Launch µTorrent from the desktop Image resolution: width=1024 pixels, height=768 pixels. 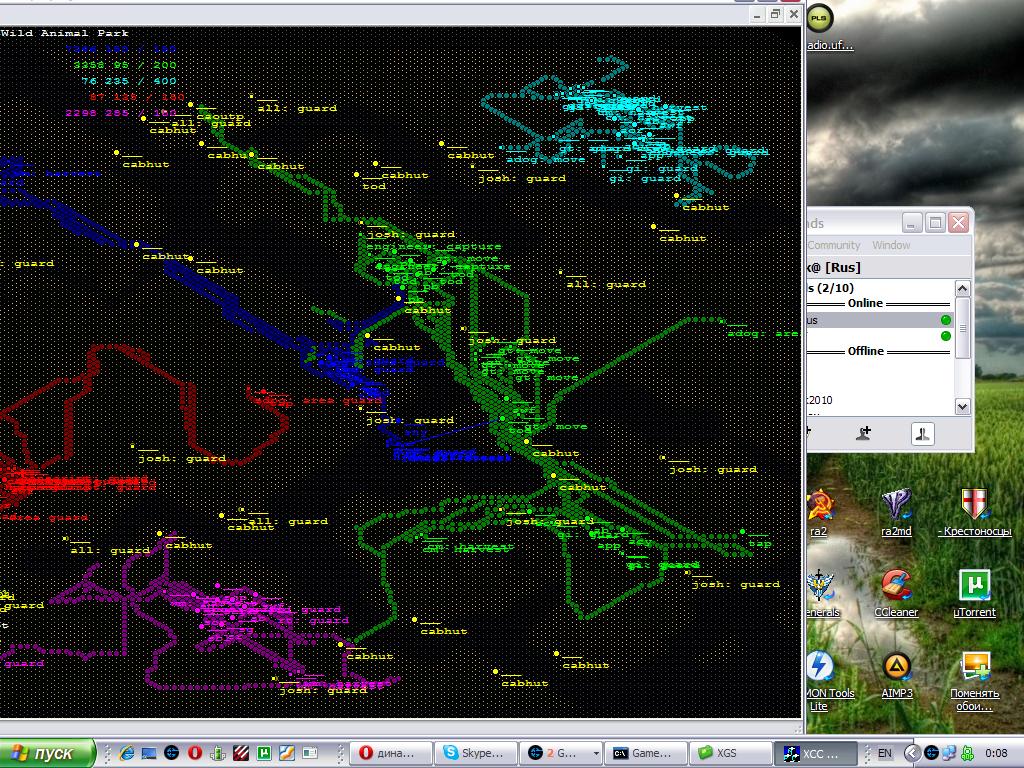974,593
